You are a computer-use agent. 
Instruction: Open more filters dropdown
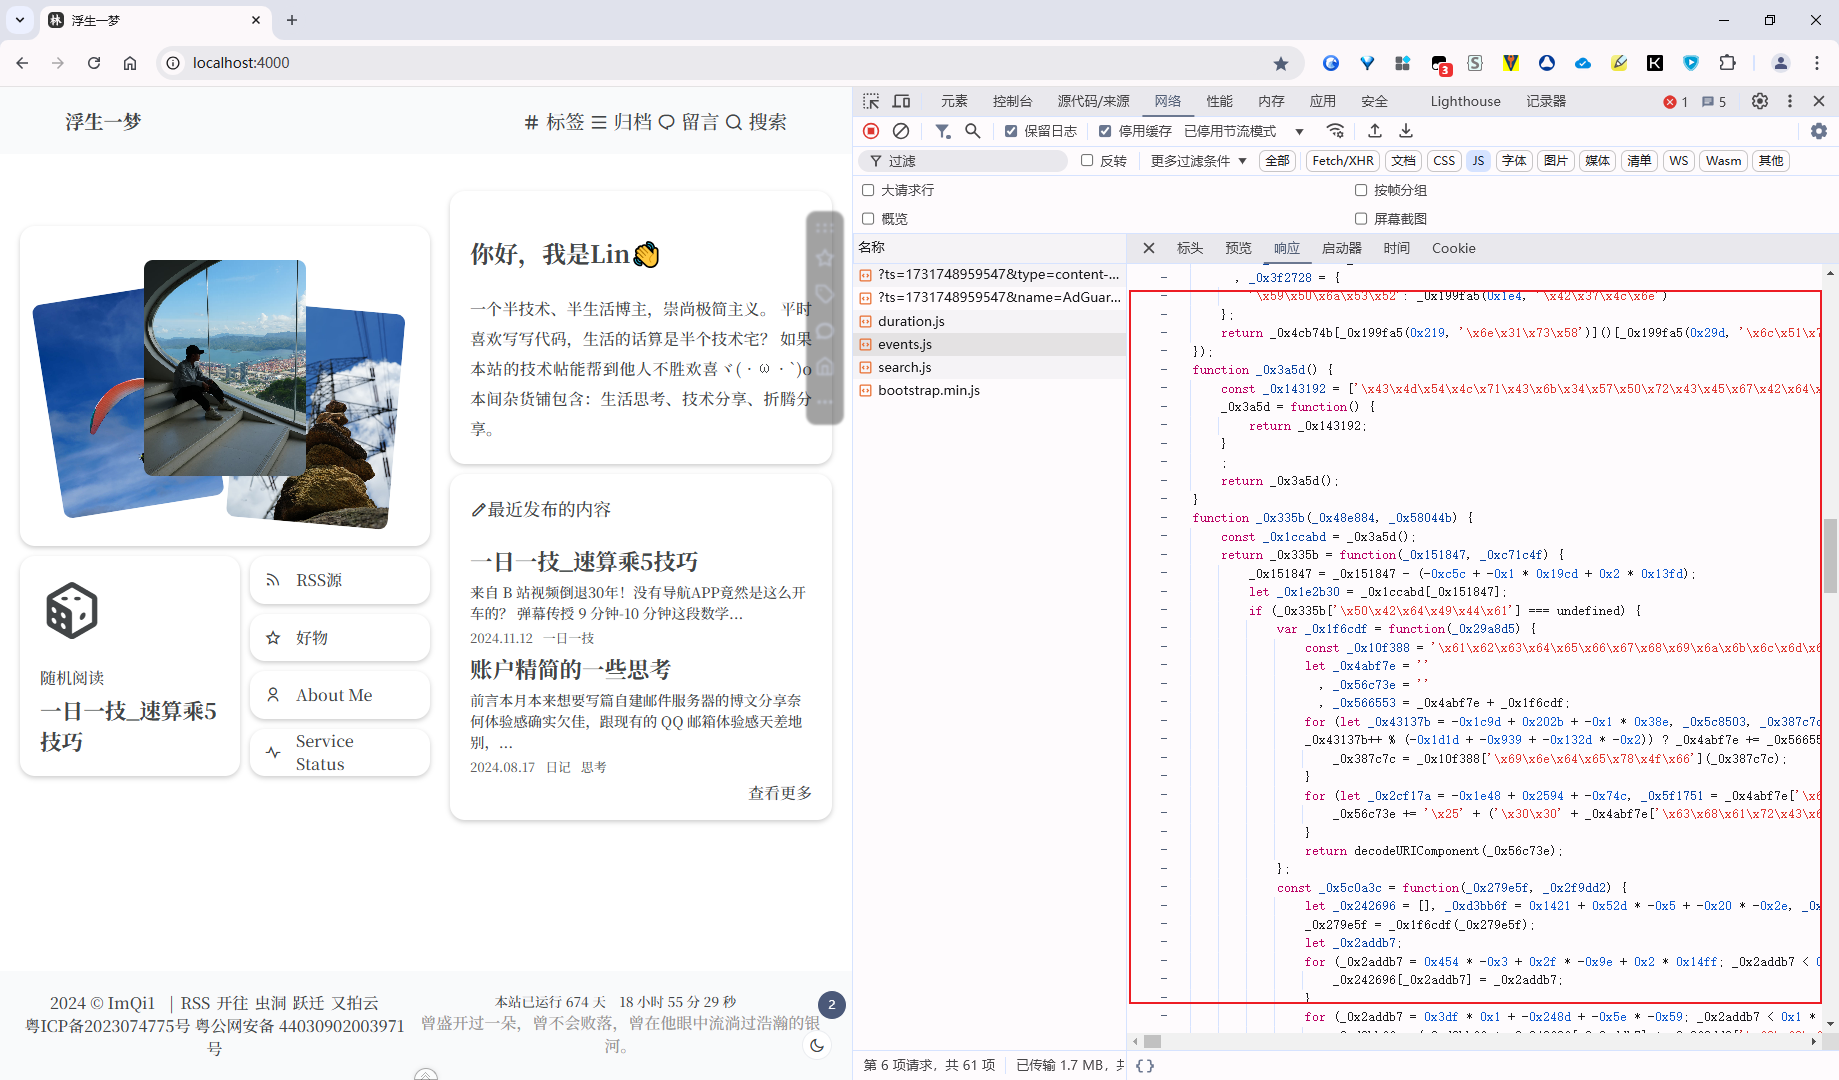1198,160
